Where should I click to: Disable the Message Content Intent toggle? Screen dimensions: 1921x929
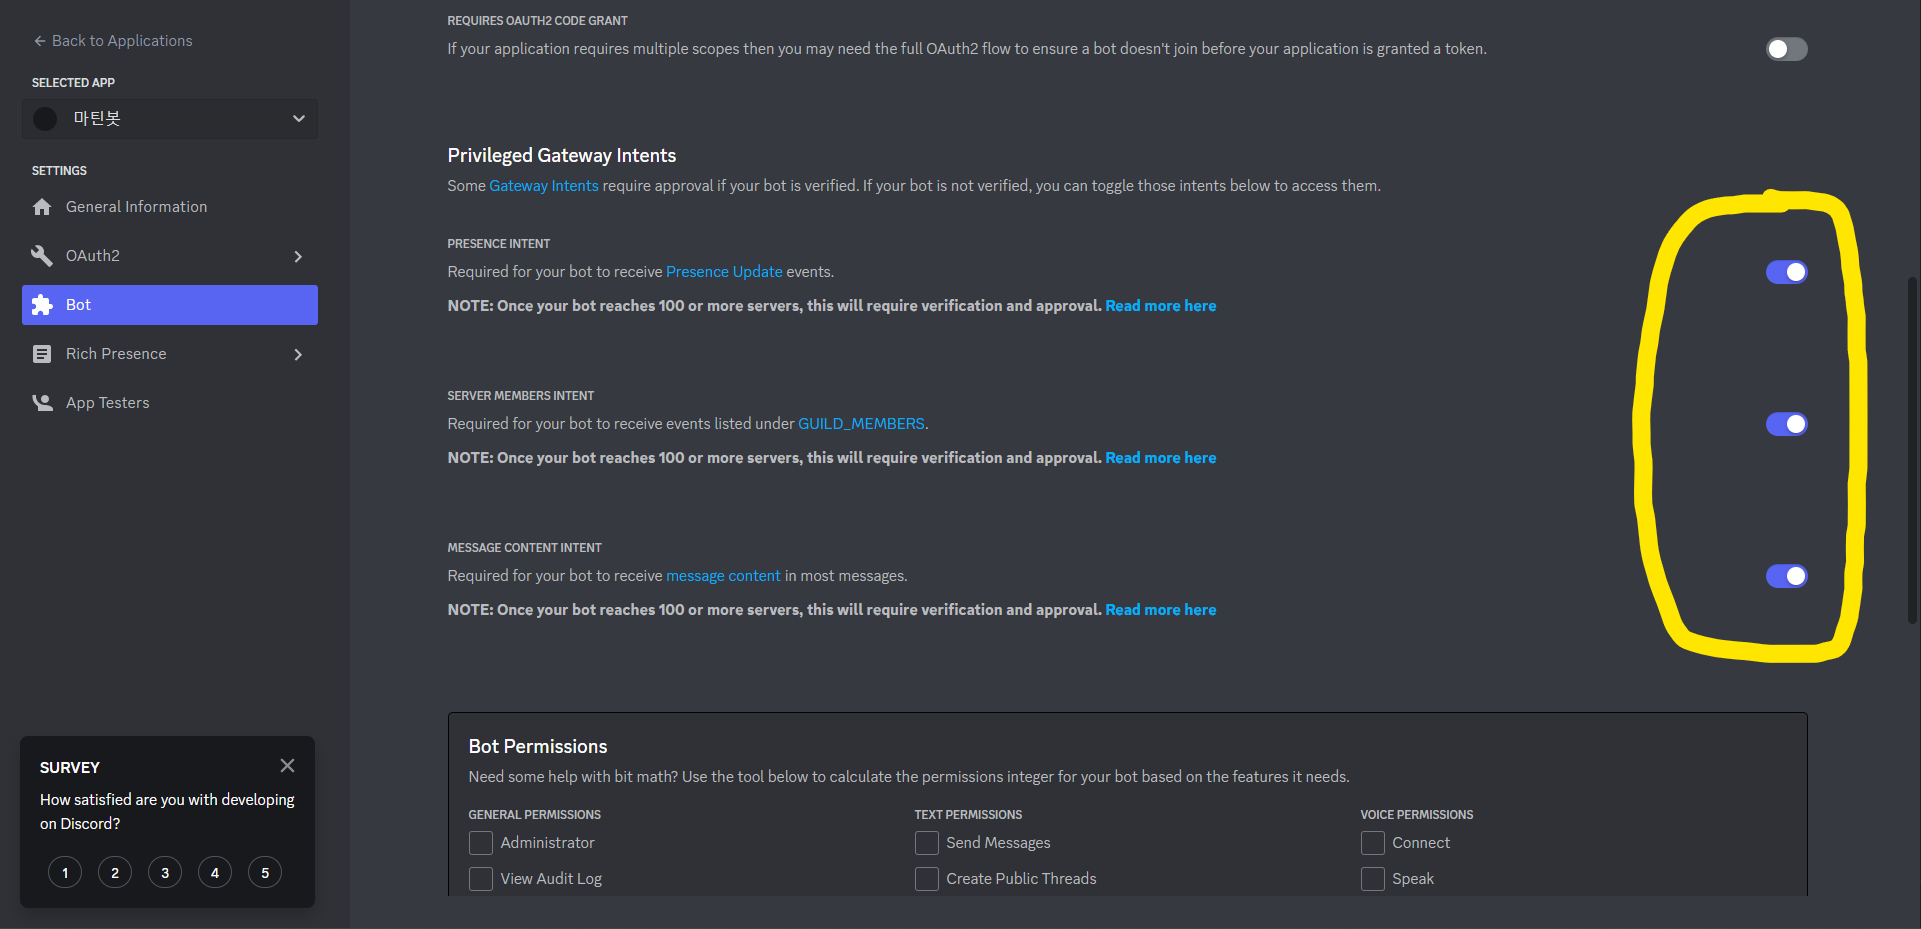[1787, 576]
